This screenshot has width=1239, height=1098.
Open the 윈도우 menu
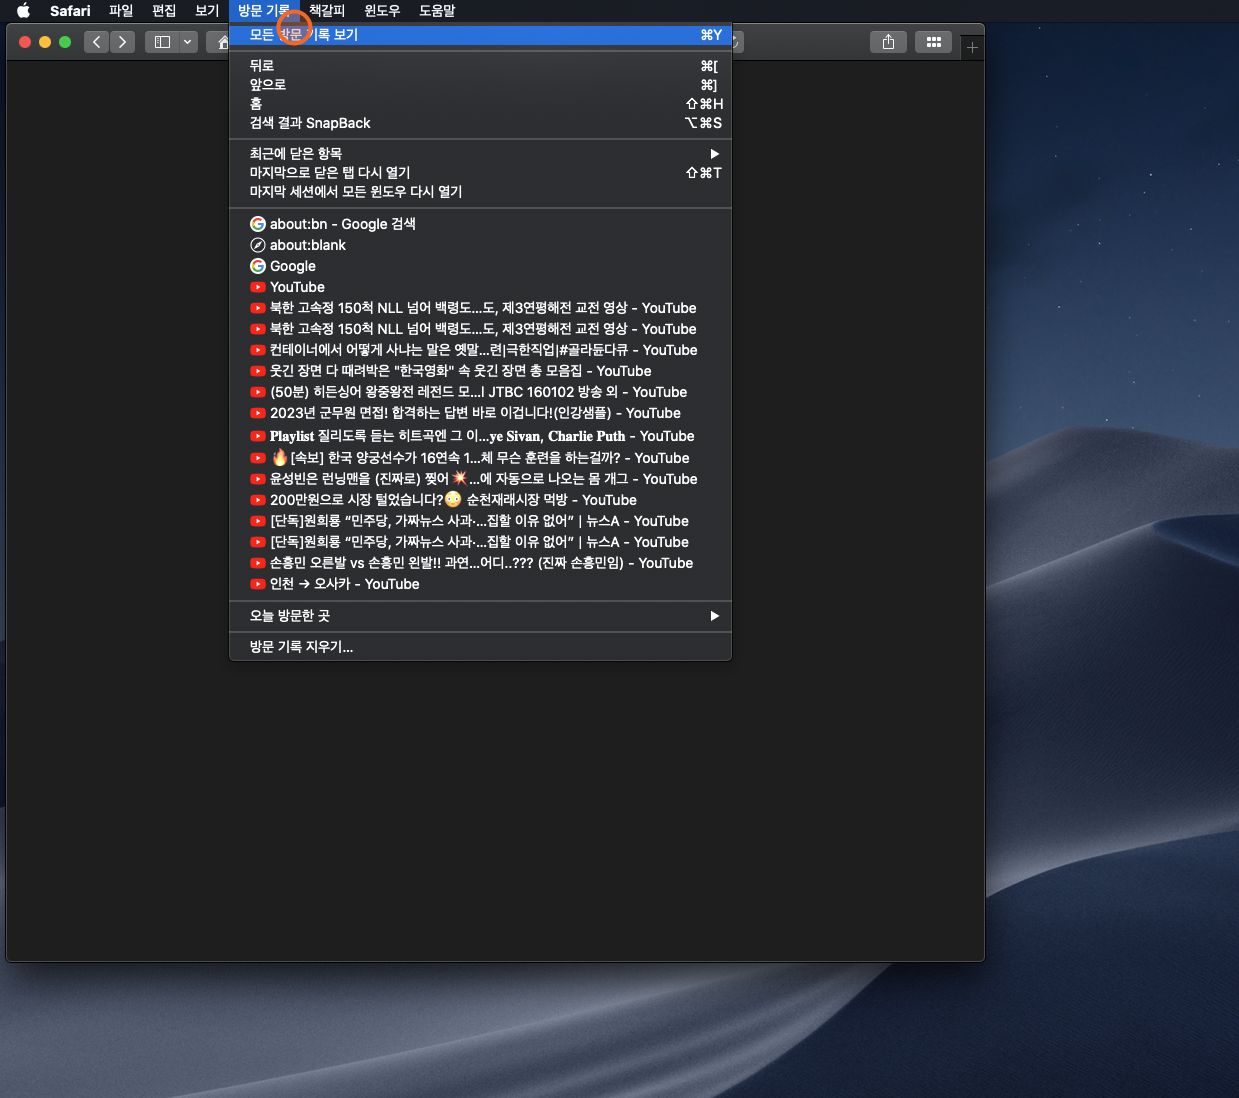[x=382, y=11]
